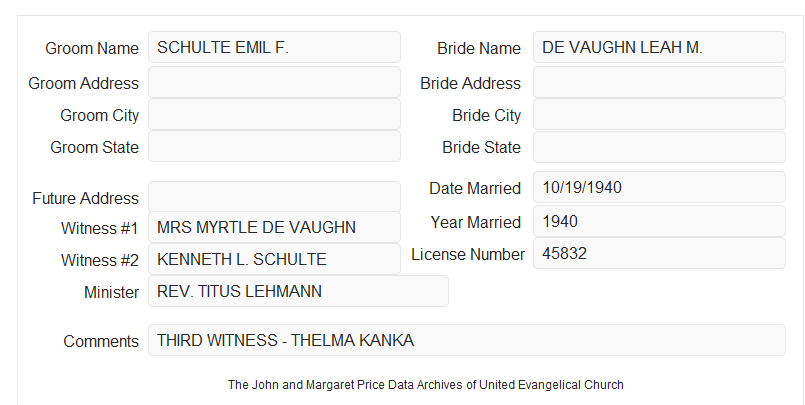The height and width of the screenshot is (405, 805).
Task: Click Witness #1 field MRS MYRTLE DE VAUGHN
Action: (x=274, y=227)
